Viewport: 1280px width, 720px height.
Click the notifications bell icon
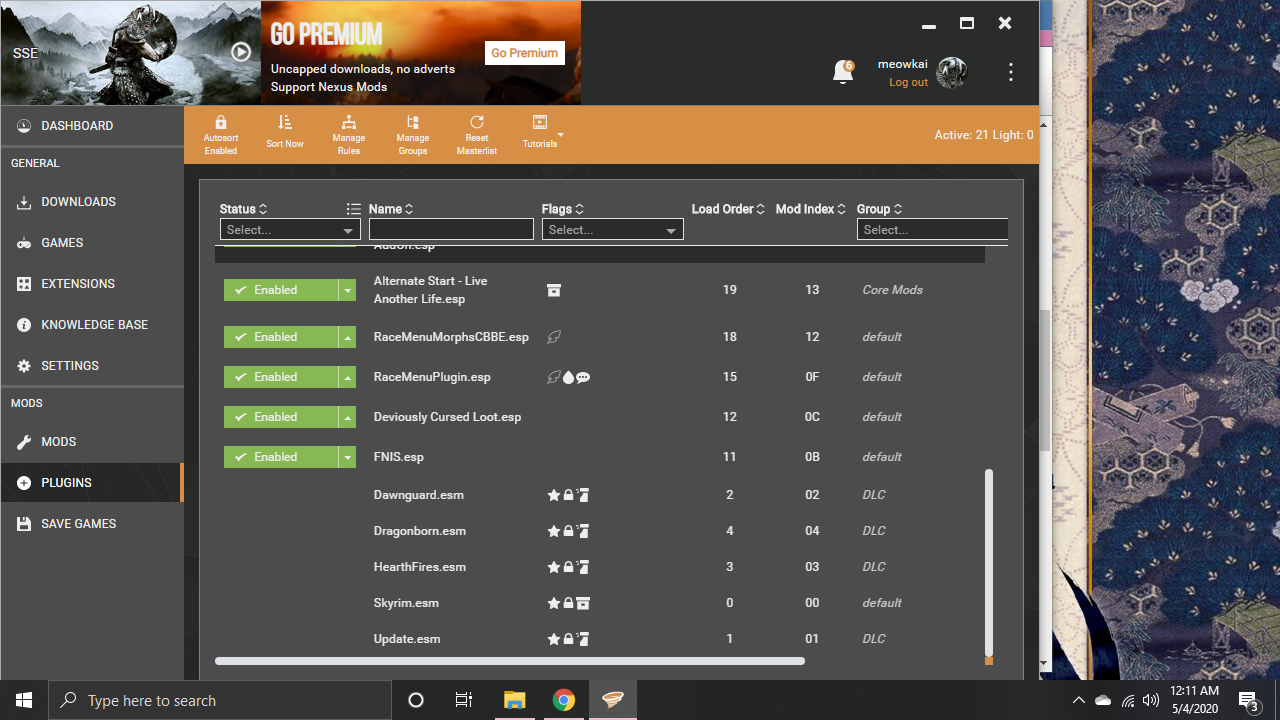843,71
